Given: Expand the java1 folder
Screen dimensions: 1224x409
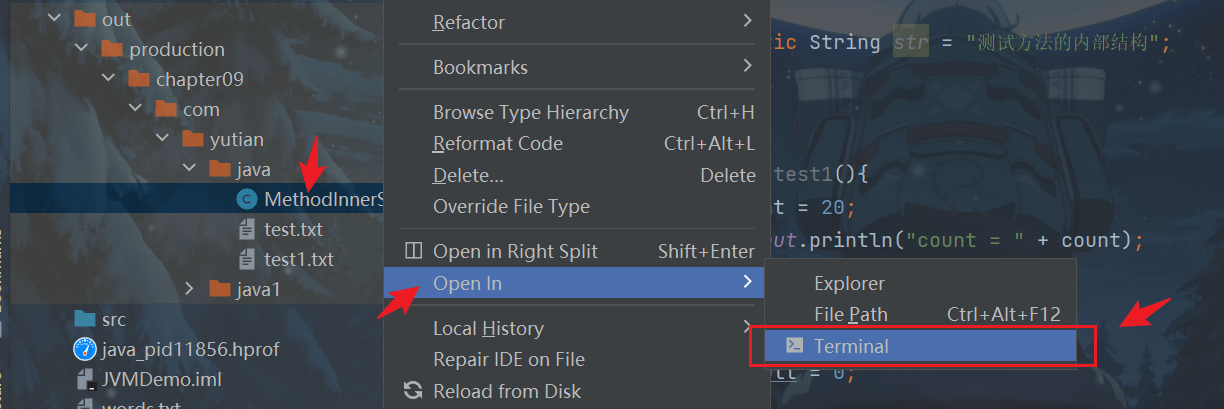Looking at the screenshot, I should pyautogui.click(x=190, y=289).
